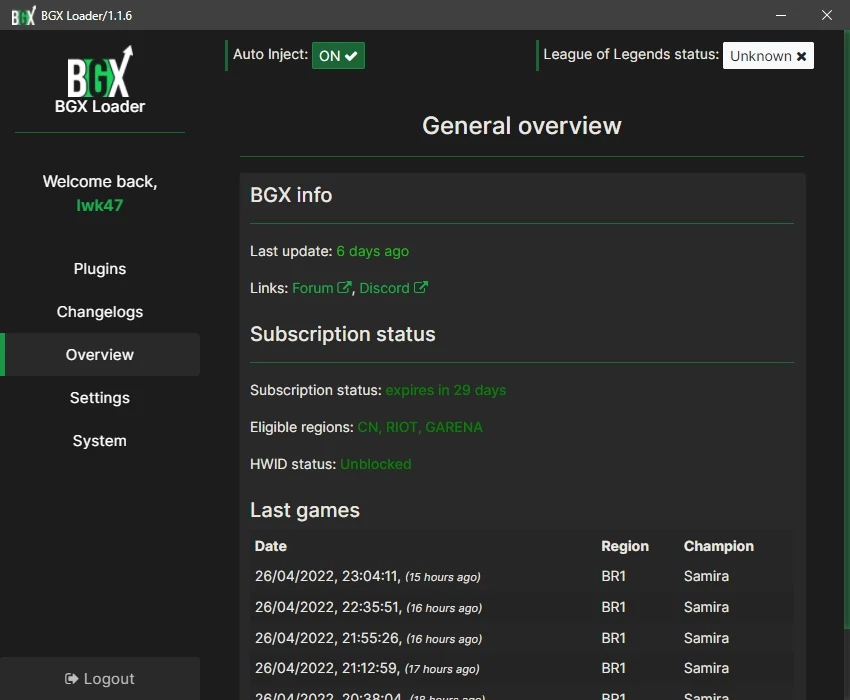Screen dimensions: 850x700
Task: Open the Changelogs section
Action: click(x=100, y=312)
